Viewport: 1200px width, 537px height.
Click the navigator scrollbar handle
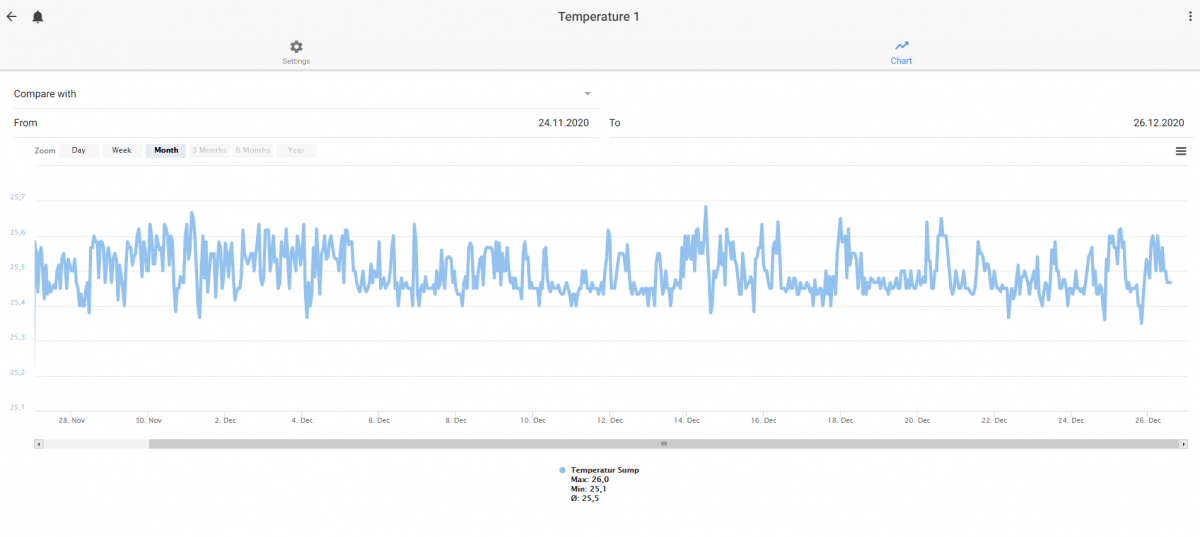pyautogui.click(x=664, y=443)
